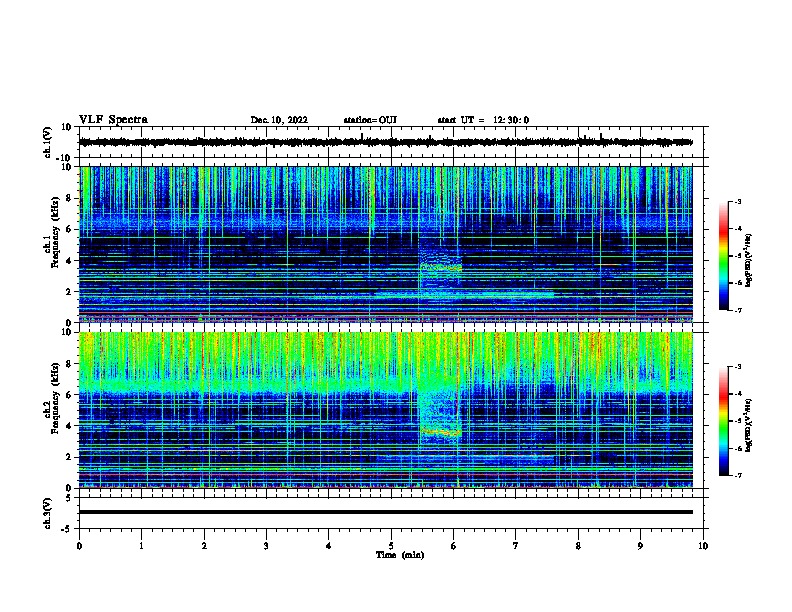
Task: Click the ch.1 spectrogram color scale bar
Action: (x=723, y=256)
